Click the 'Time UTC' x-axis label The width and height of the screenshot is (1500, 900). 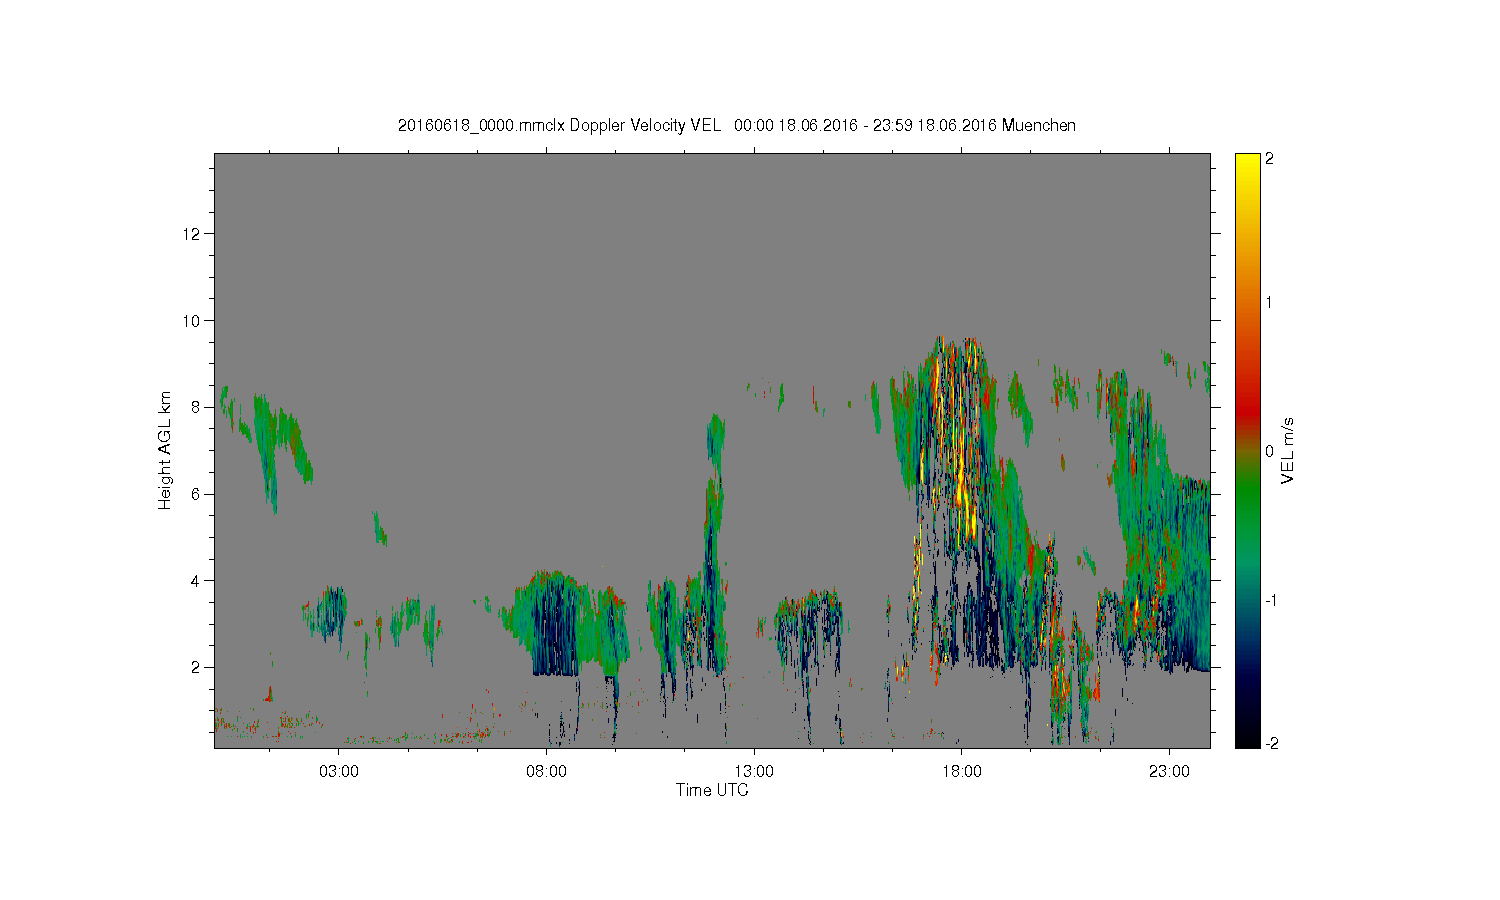point(712,790)
